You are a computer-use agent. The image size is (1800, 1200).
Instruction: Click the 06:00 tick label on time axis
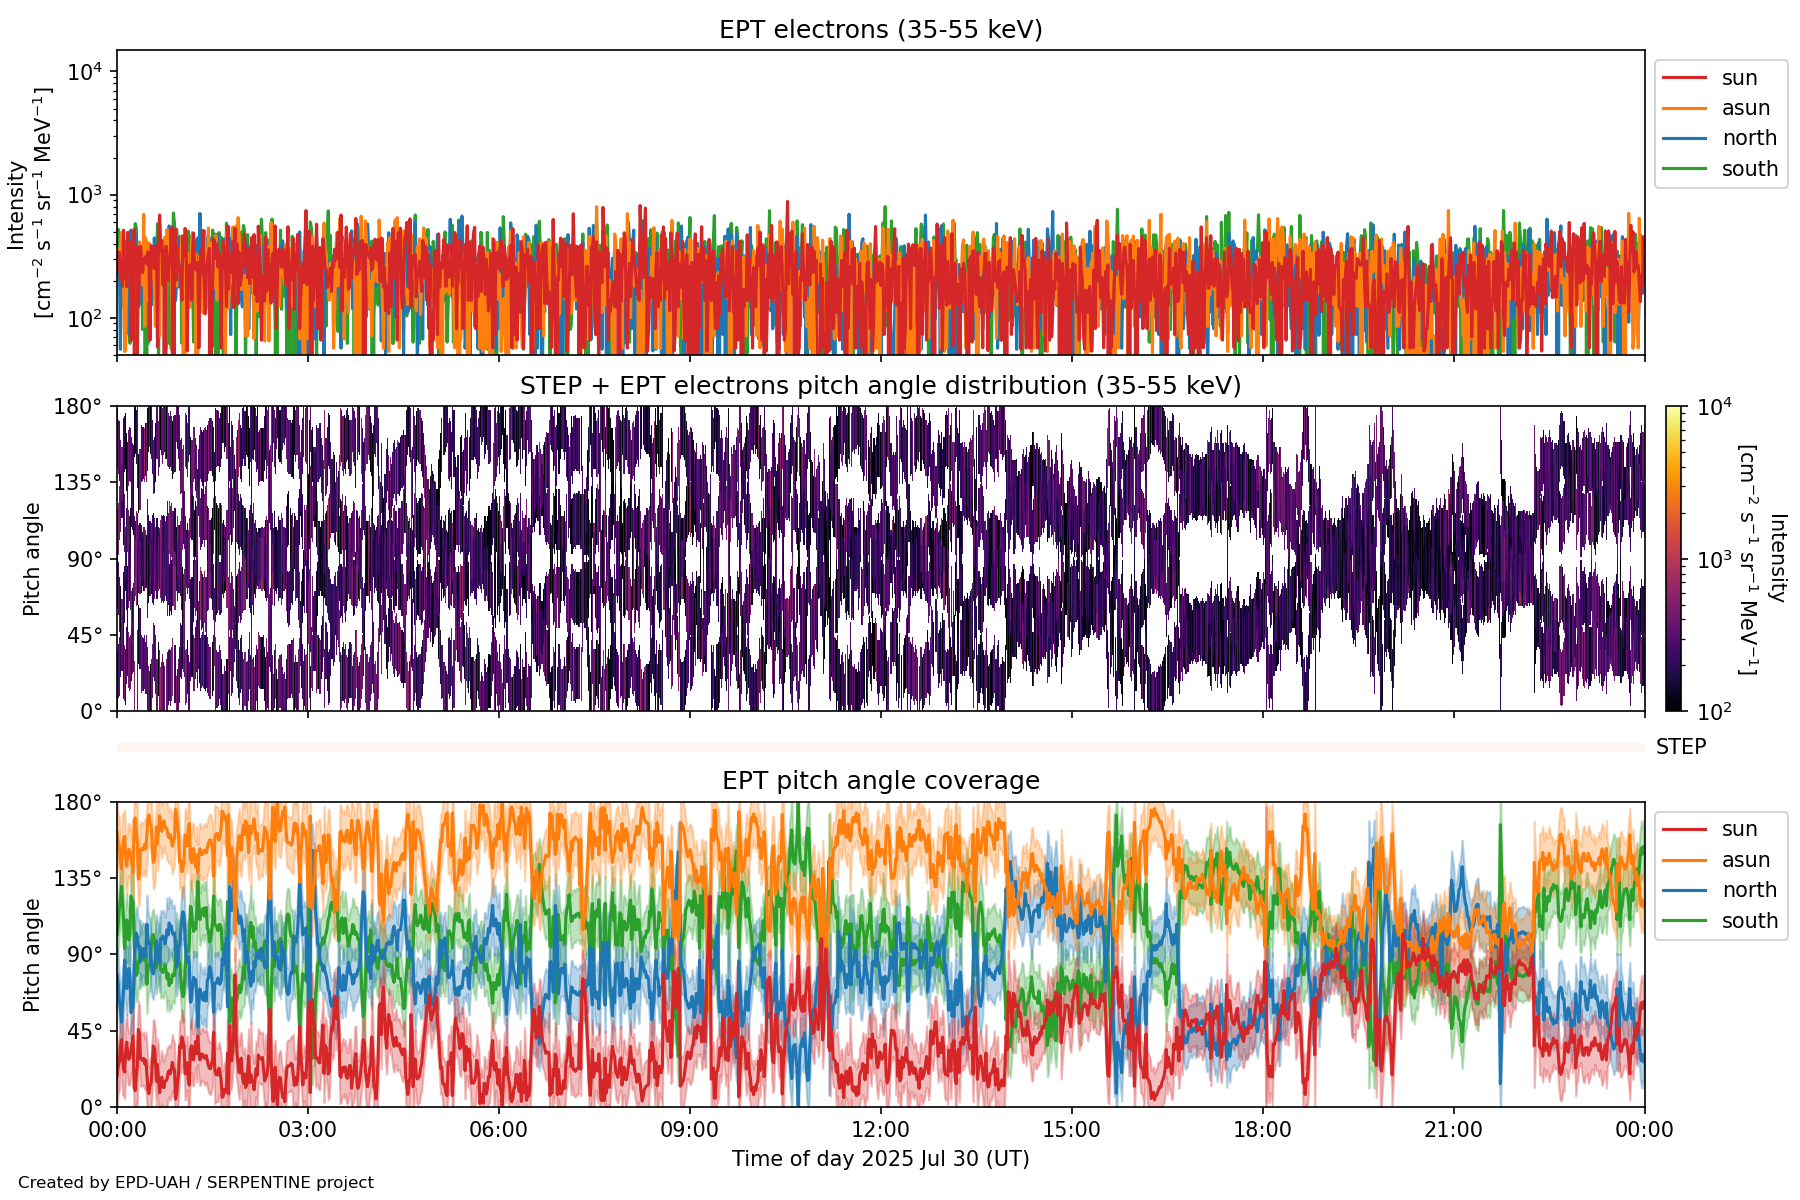(498, 1130)
